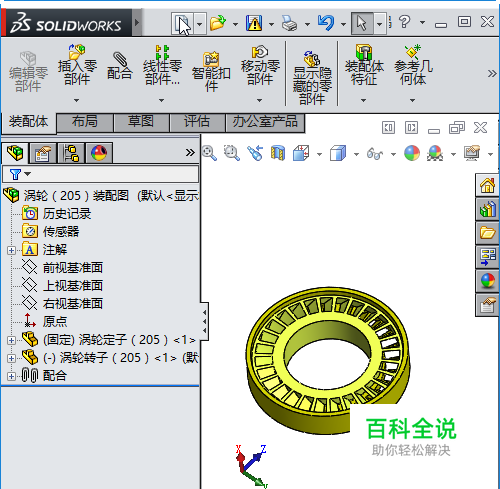Open the edit appearance color ball
Screen dimensions: 500x489
[x=412, y=153]
